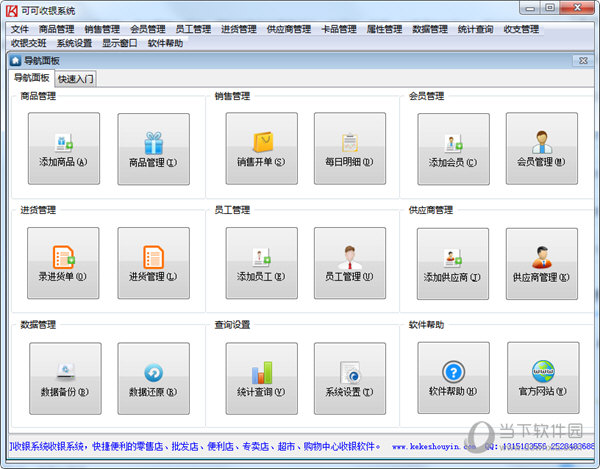Open the 添加商品 (A) add product button
The width and height of the screenshot is (600, 469).
pos(64,148)
